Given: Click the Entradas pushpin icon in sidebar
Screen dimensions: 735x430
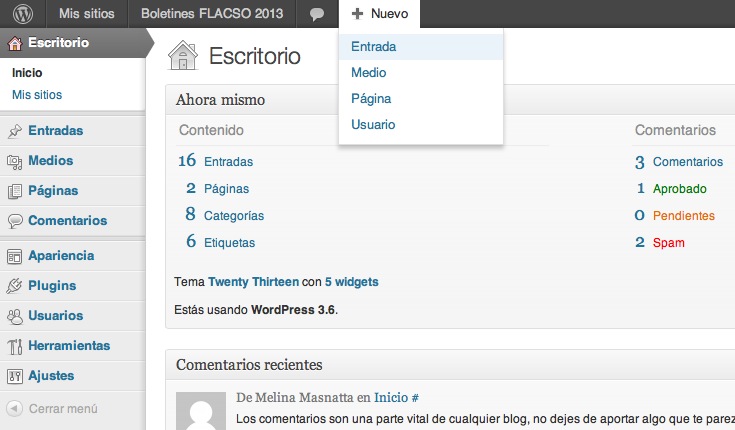Looking at the screenshot, I should point(15,131).
